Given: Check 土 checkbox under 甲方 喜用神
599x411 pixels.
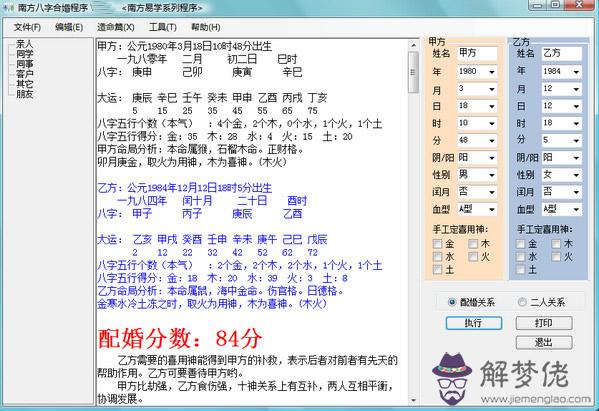Looking at the screenshot, I should pos(437,270).
